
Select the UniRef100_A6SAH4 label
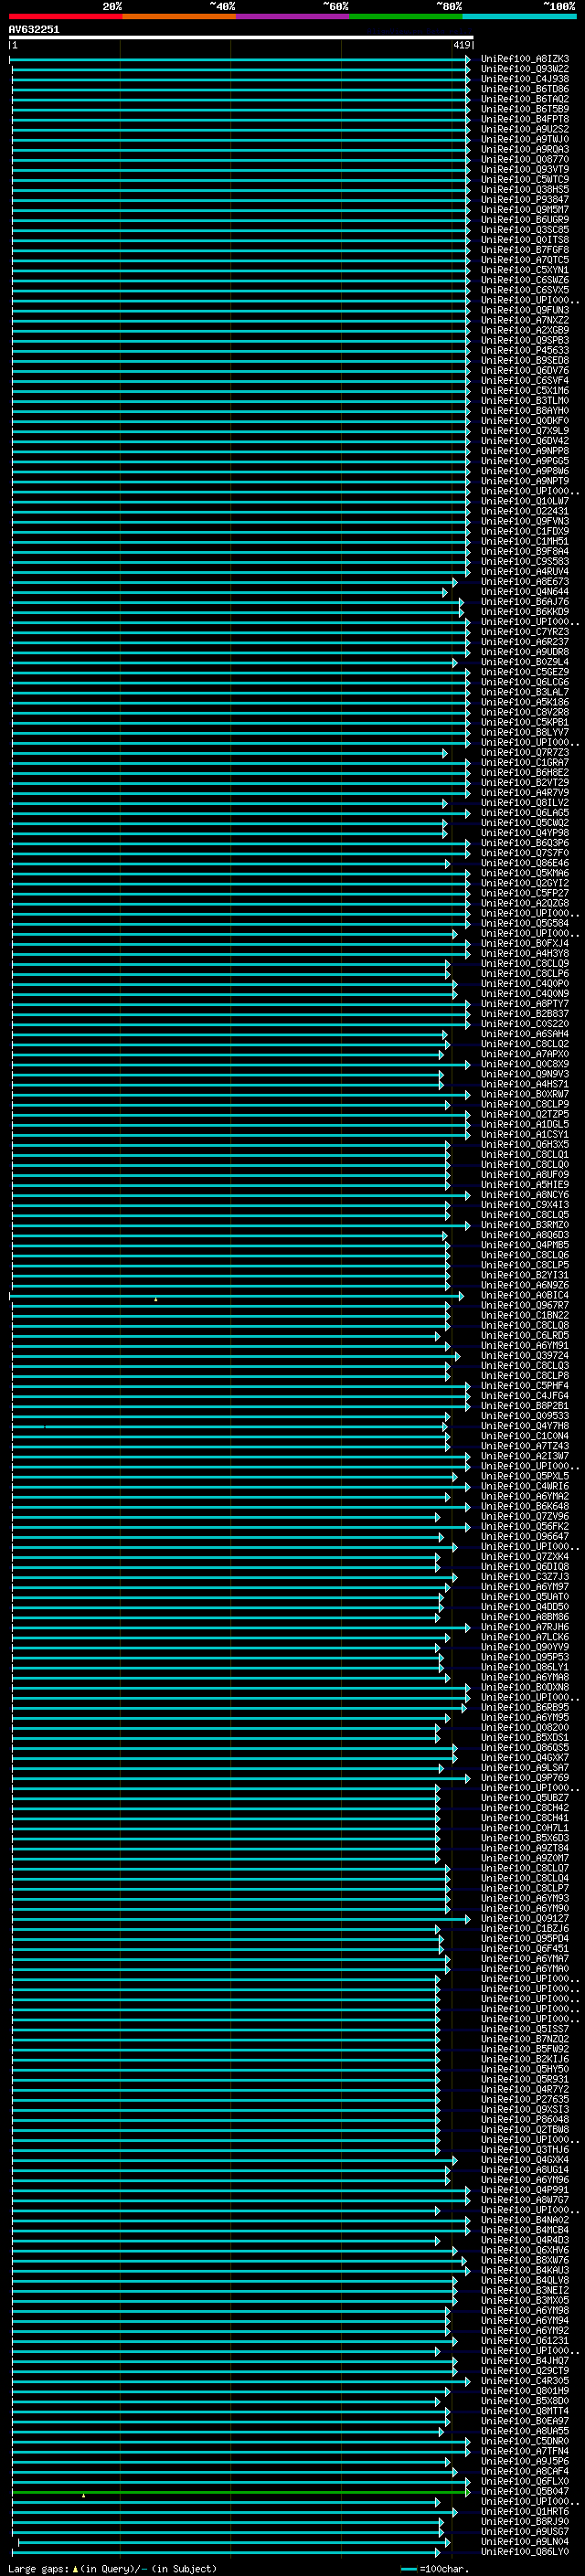coord(524,1033)
